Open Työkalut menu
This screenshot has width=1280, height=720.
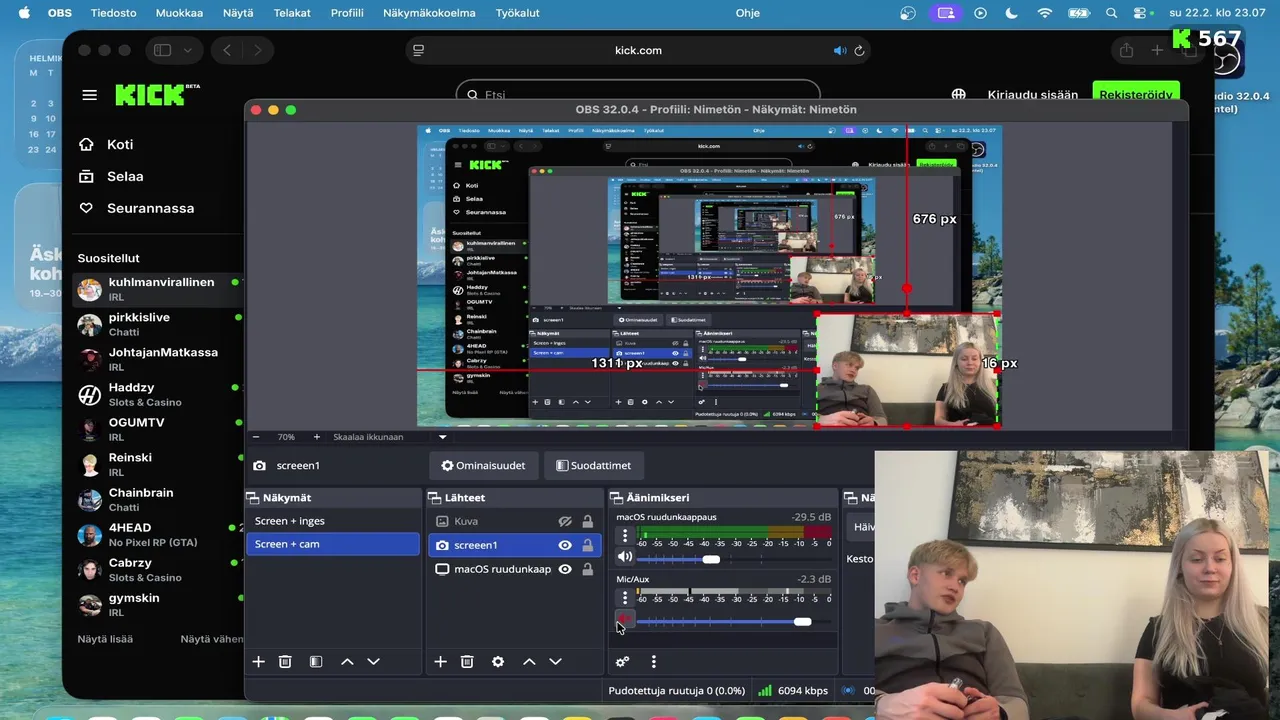(517, 13)
